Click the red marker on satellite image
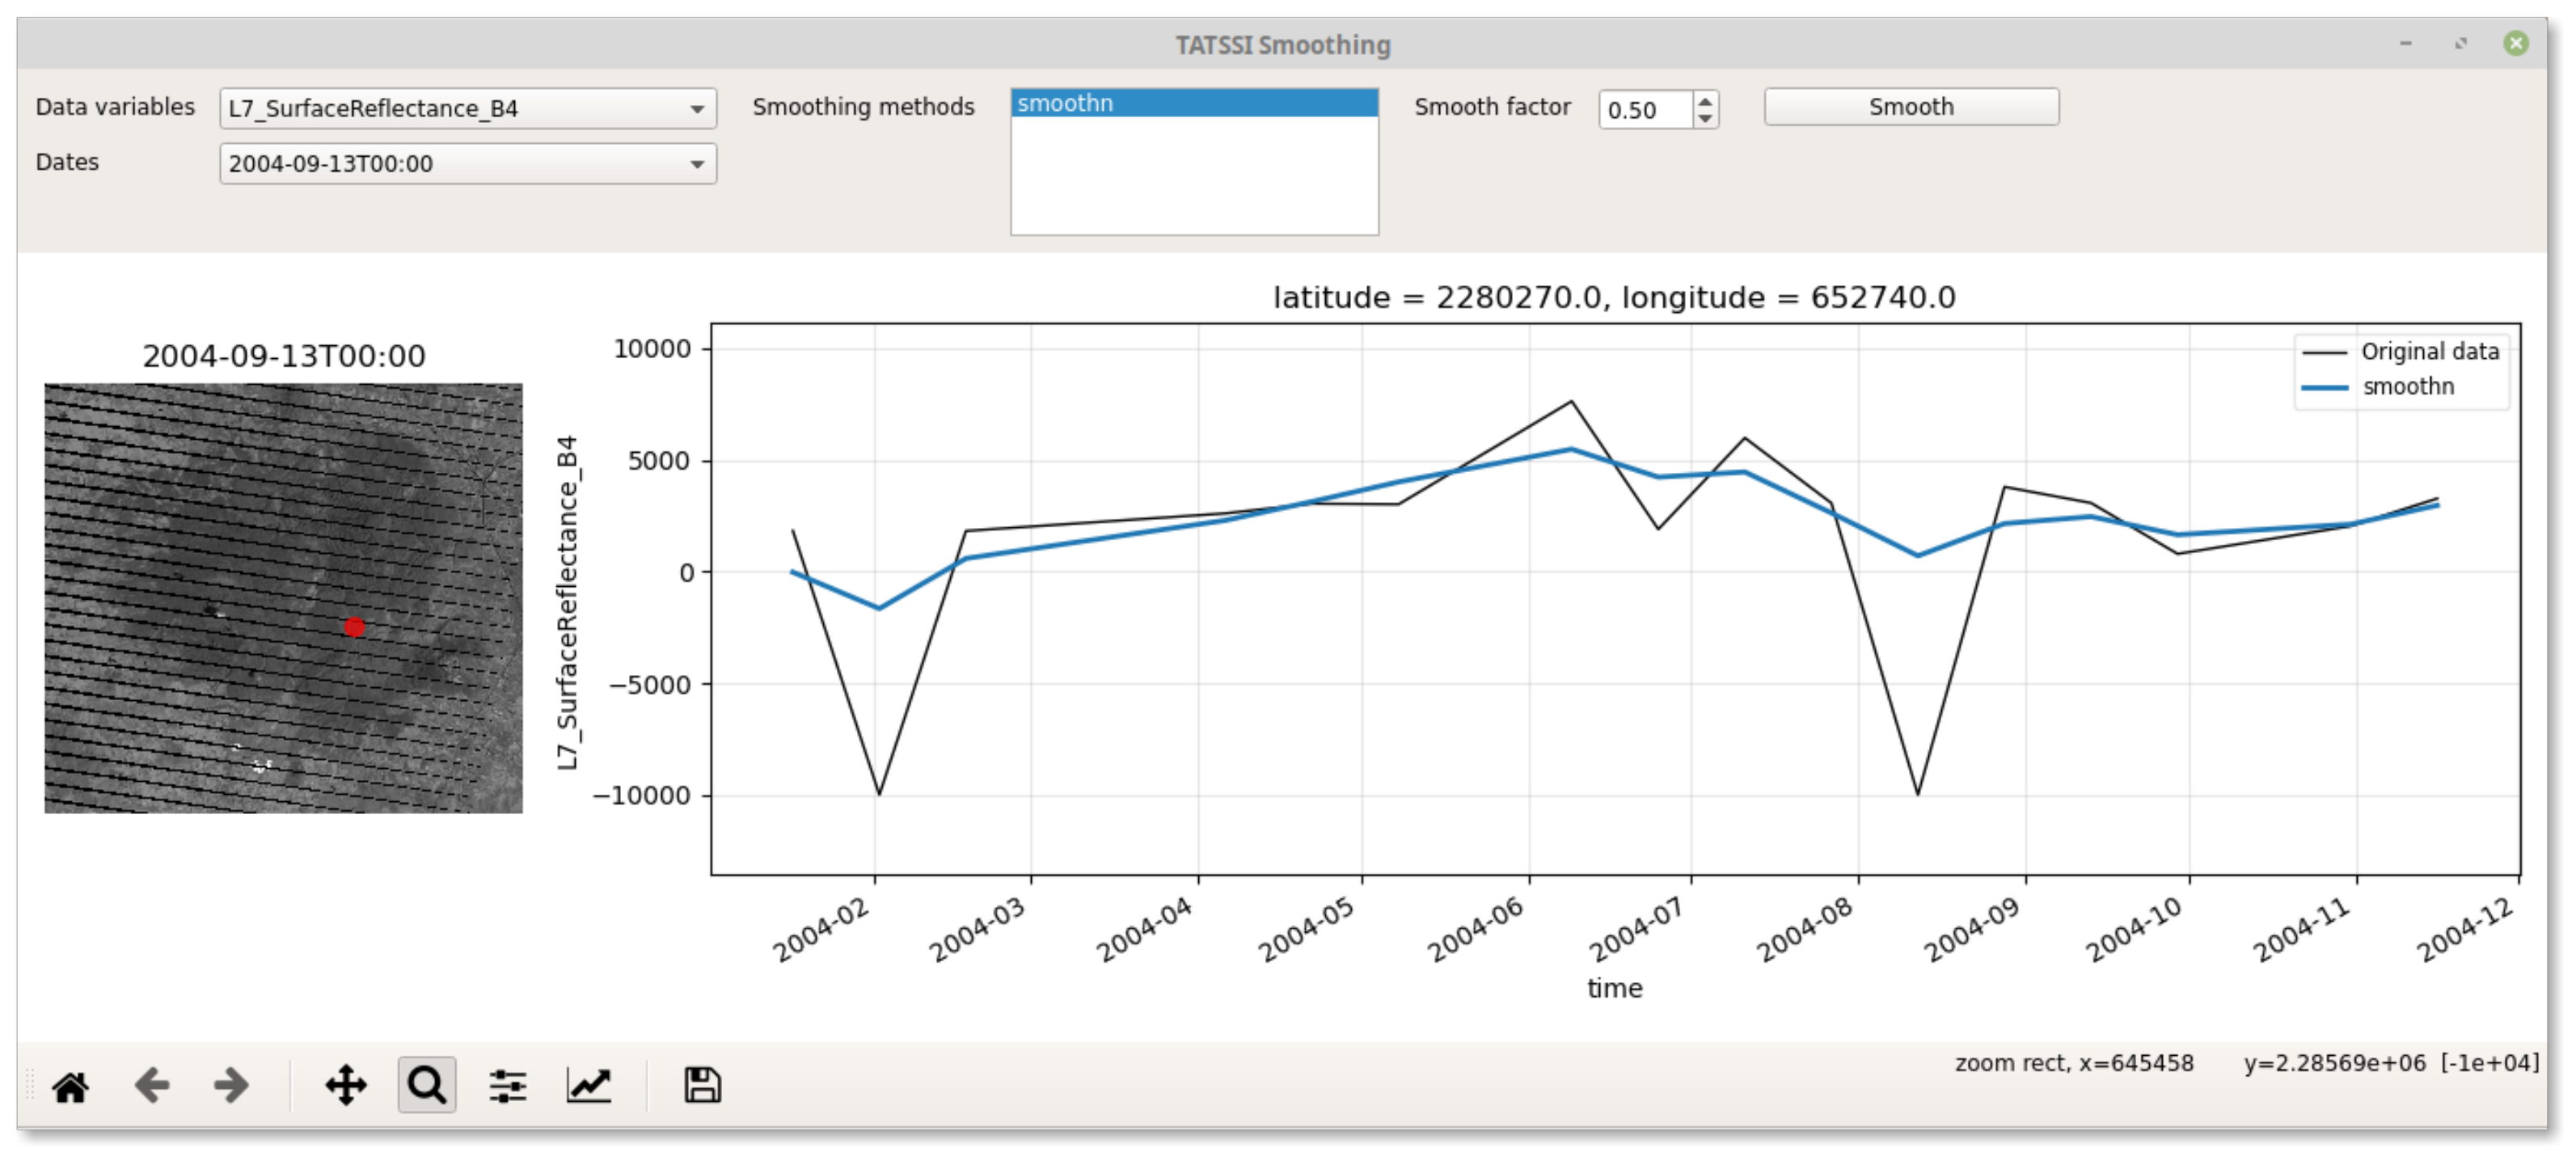Screen dimensions: 2576x1169 355,628
